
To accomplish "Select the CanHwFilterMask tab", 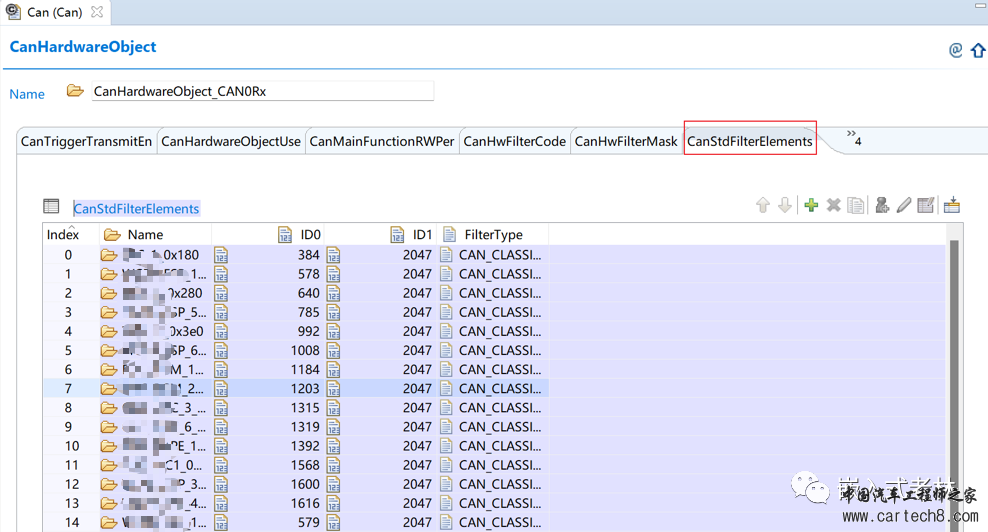I will click(x=626, y=141).
